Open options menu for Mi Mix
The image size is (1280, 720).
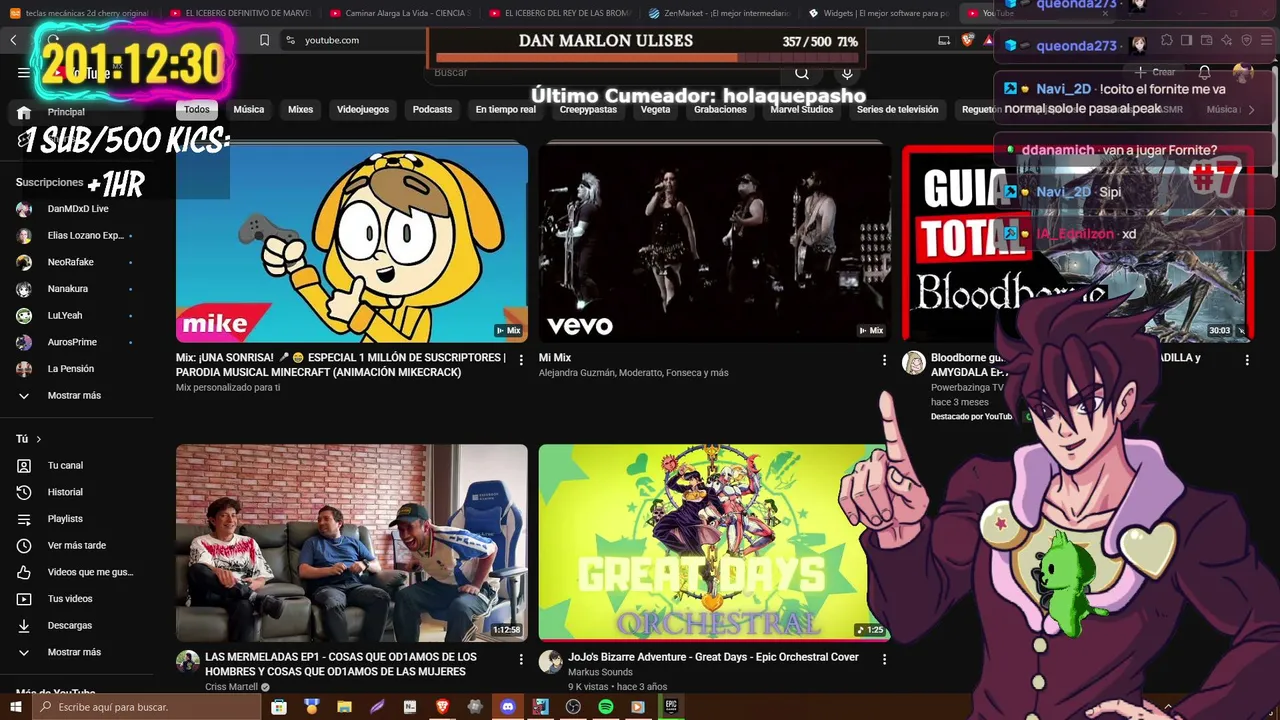(x=884, y=360)
